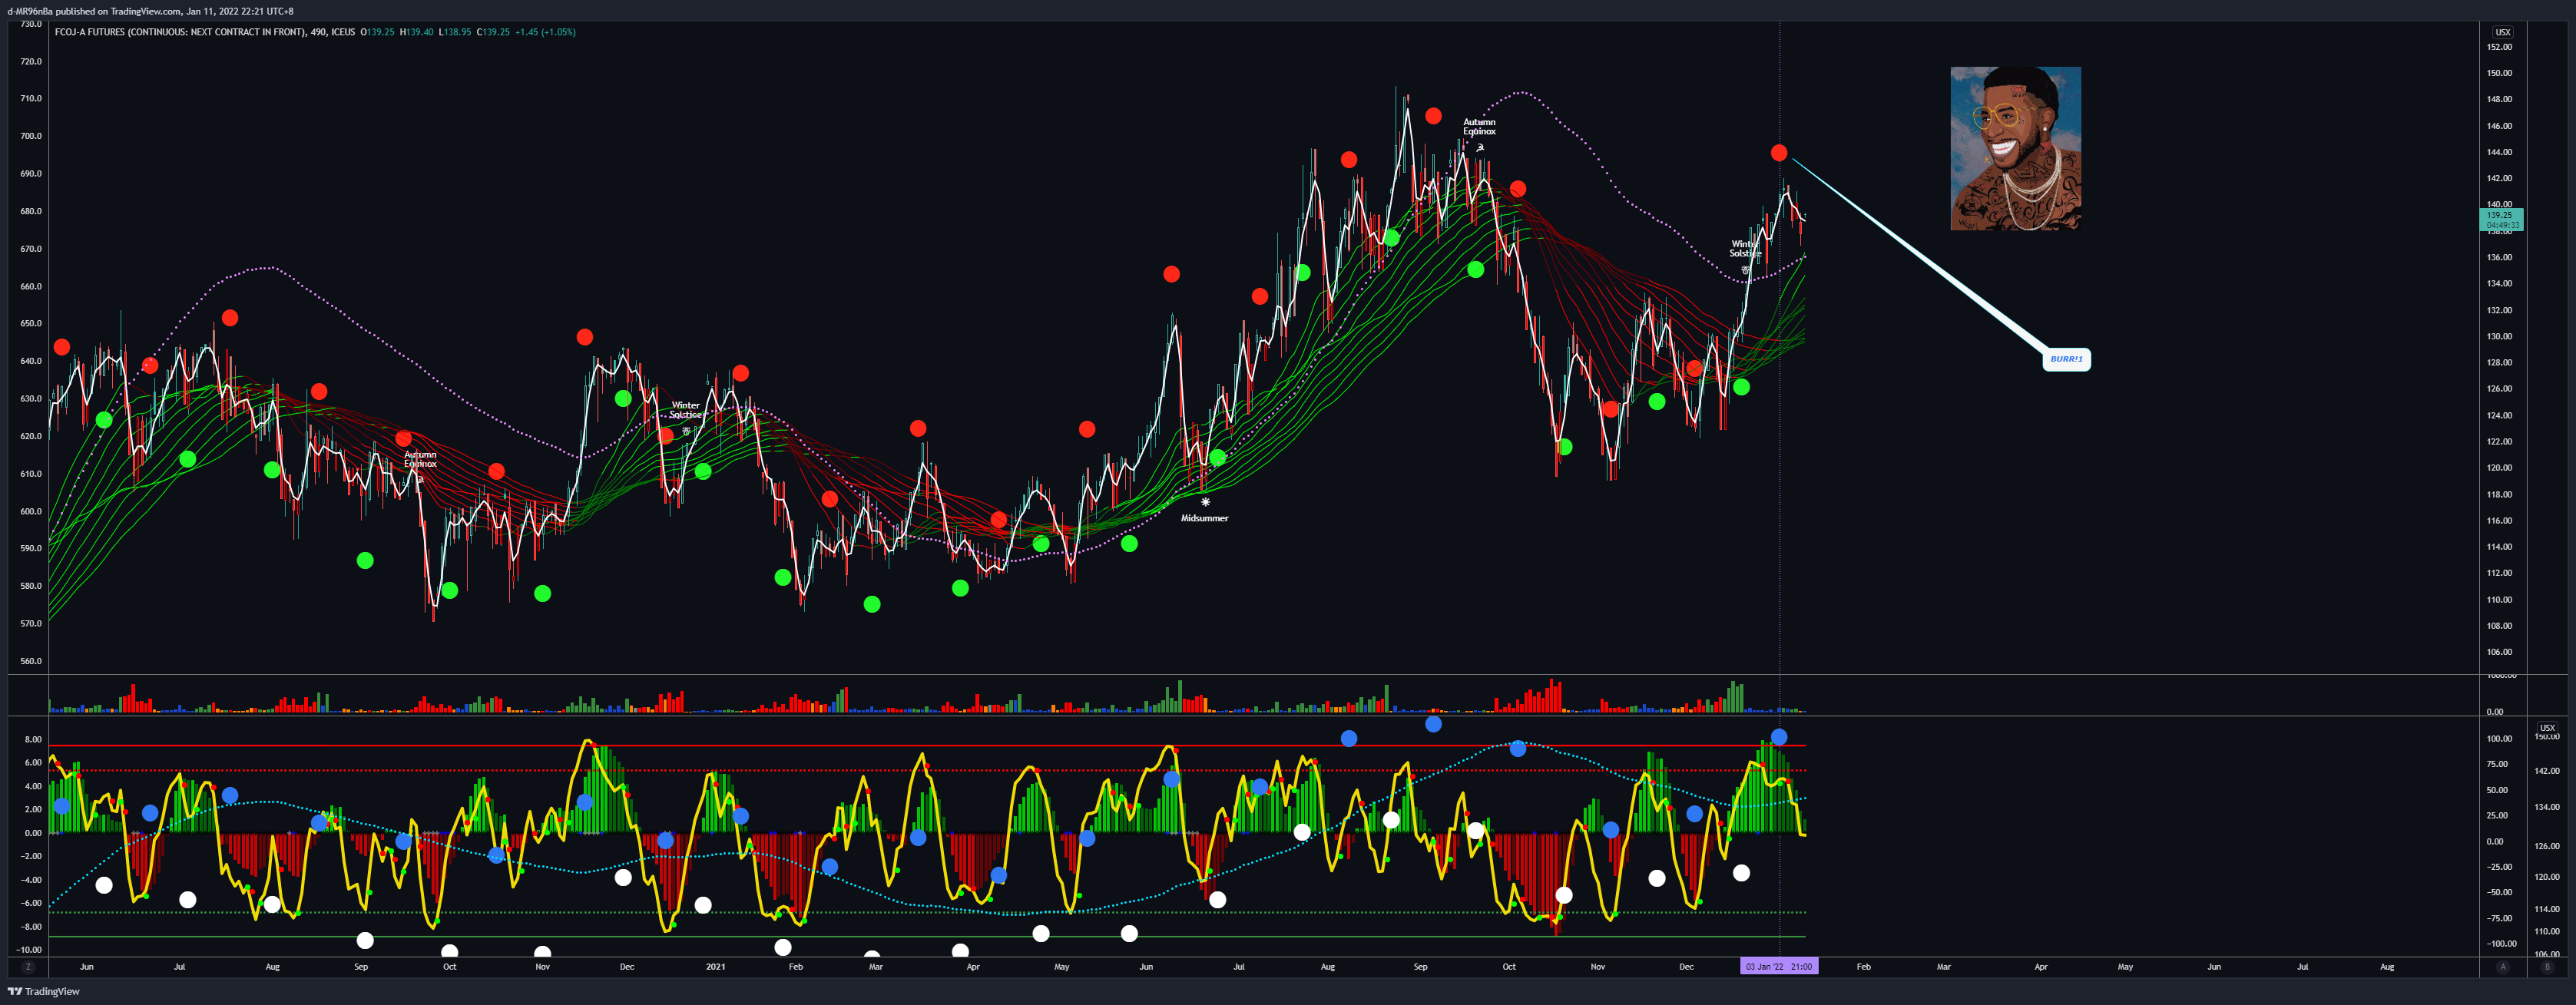Click the H139.40 high value
This screenshot has height=1005, width=2576.
coord(417,32)
